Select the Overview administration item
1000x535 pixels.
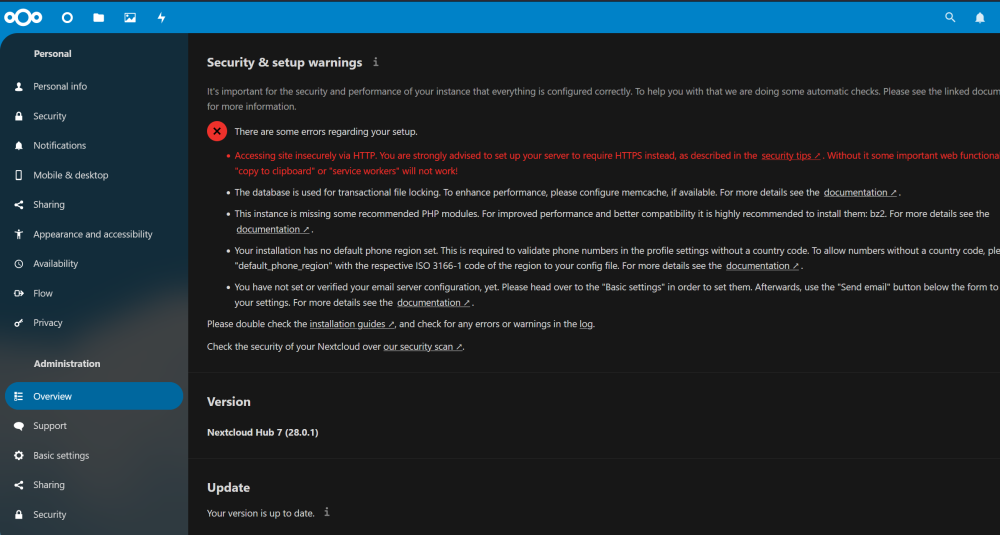(x=94, y=396)
